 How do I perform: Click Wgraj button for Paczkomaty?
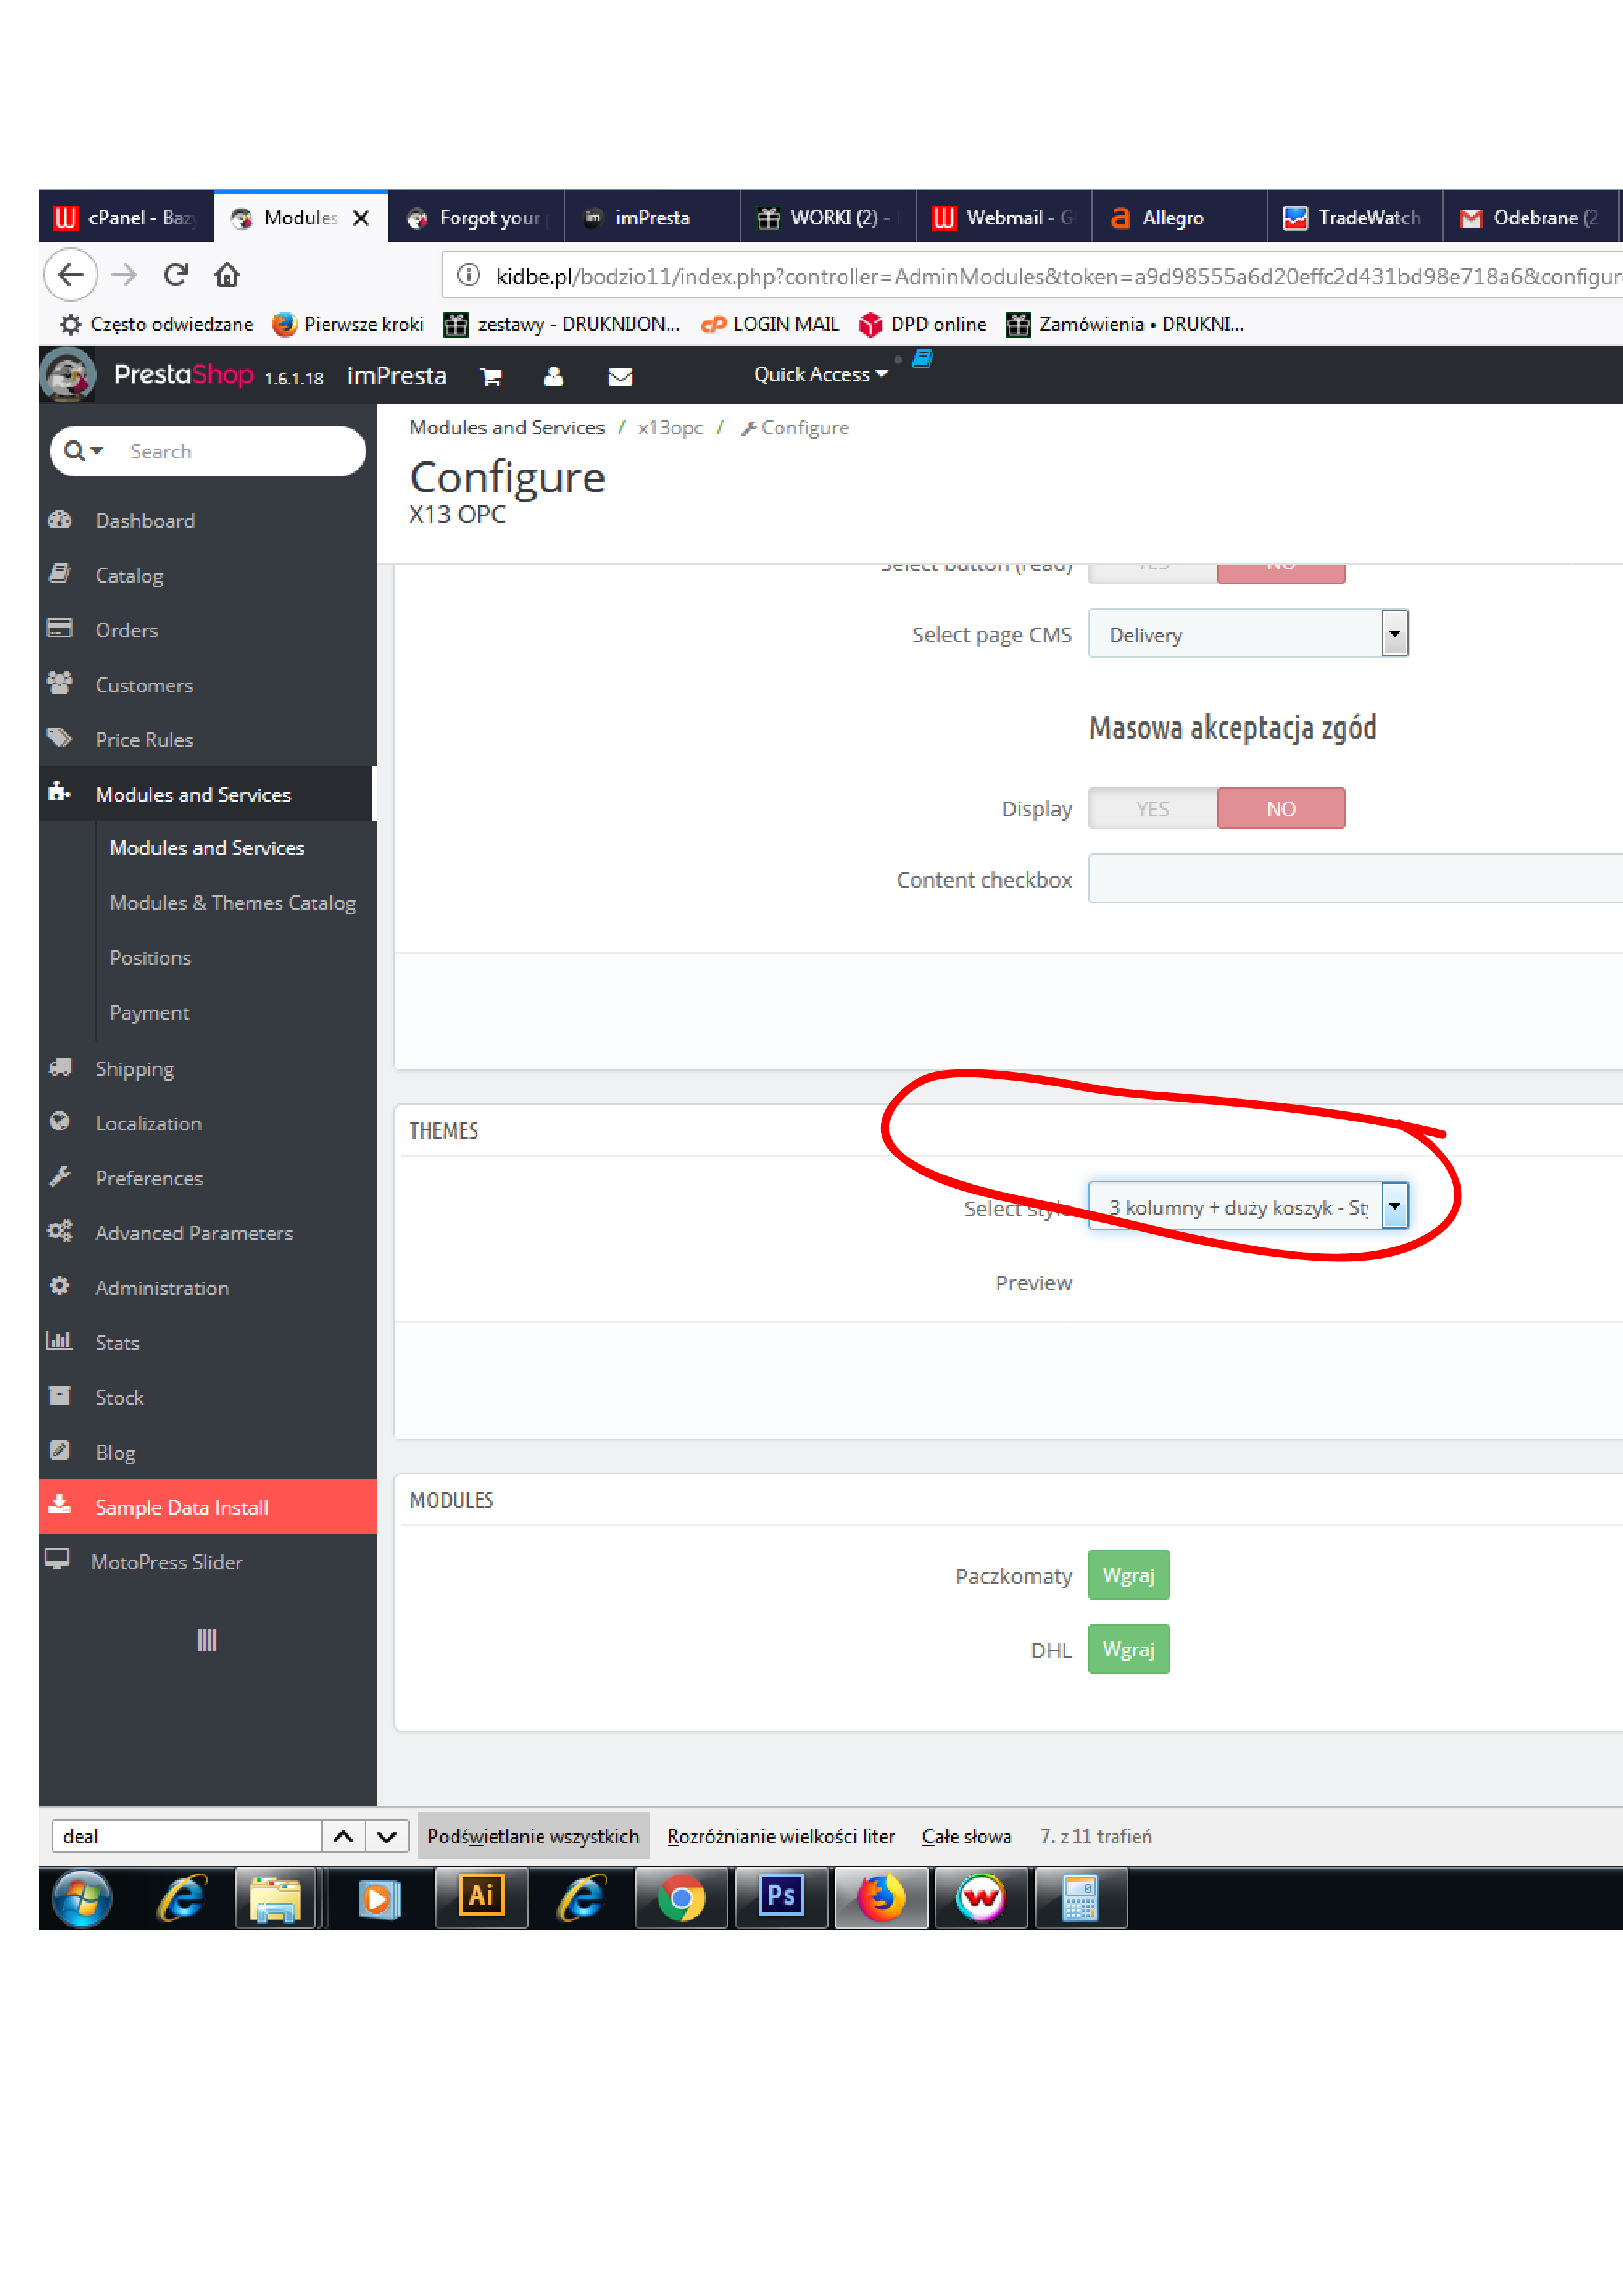coord(1128,1576)
